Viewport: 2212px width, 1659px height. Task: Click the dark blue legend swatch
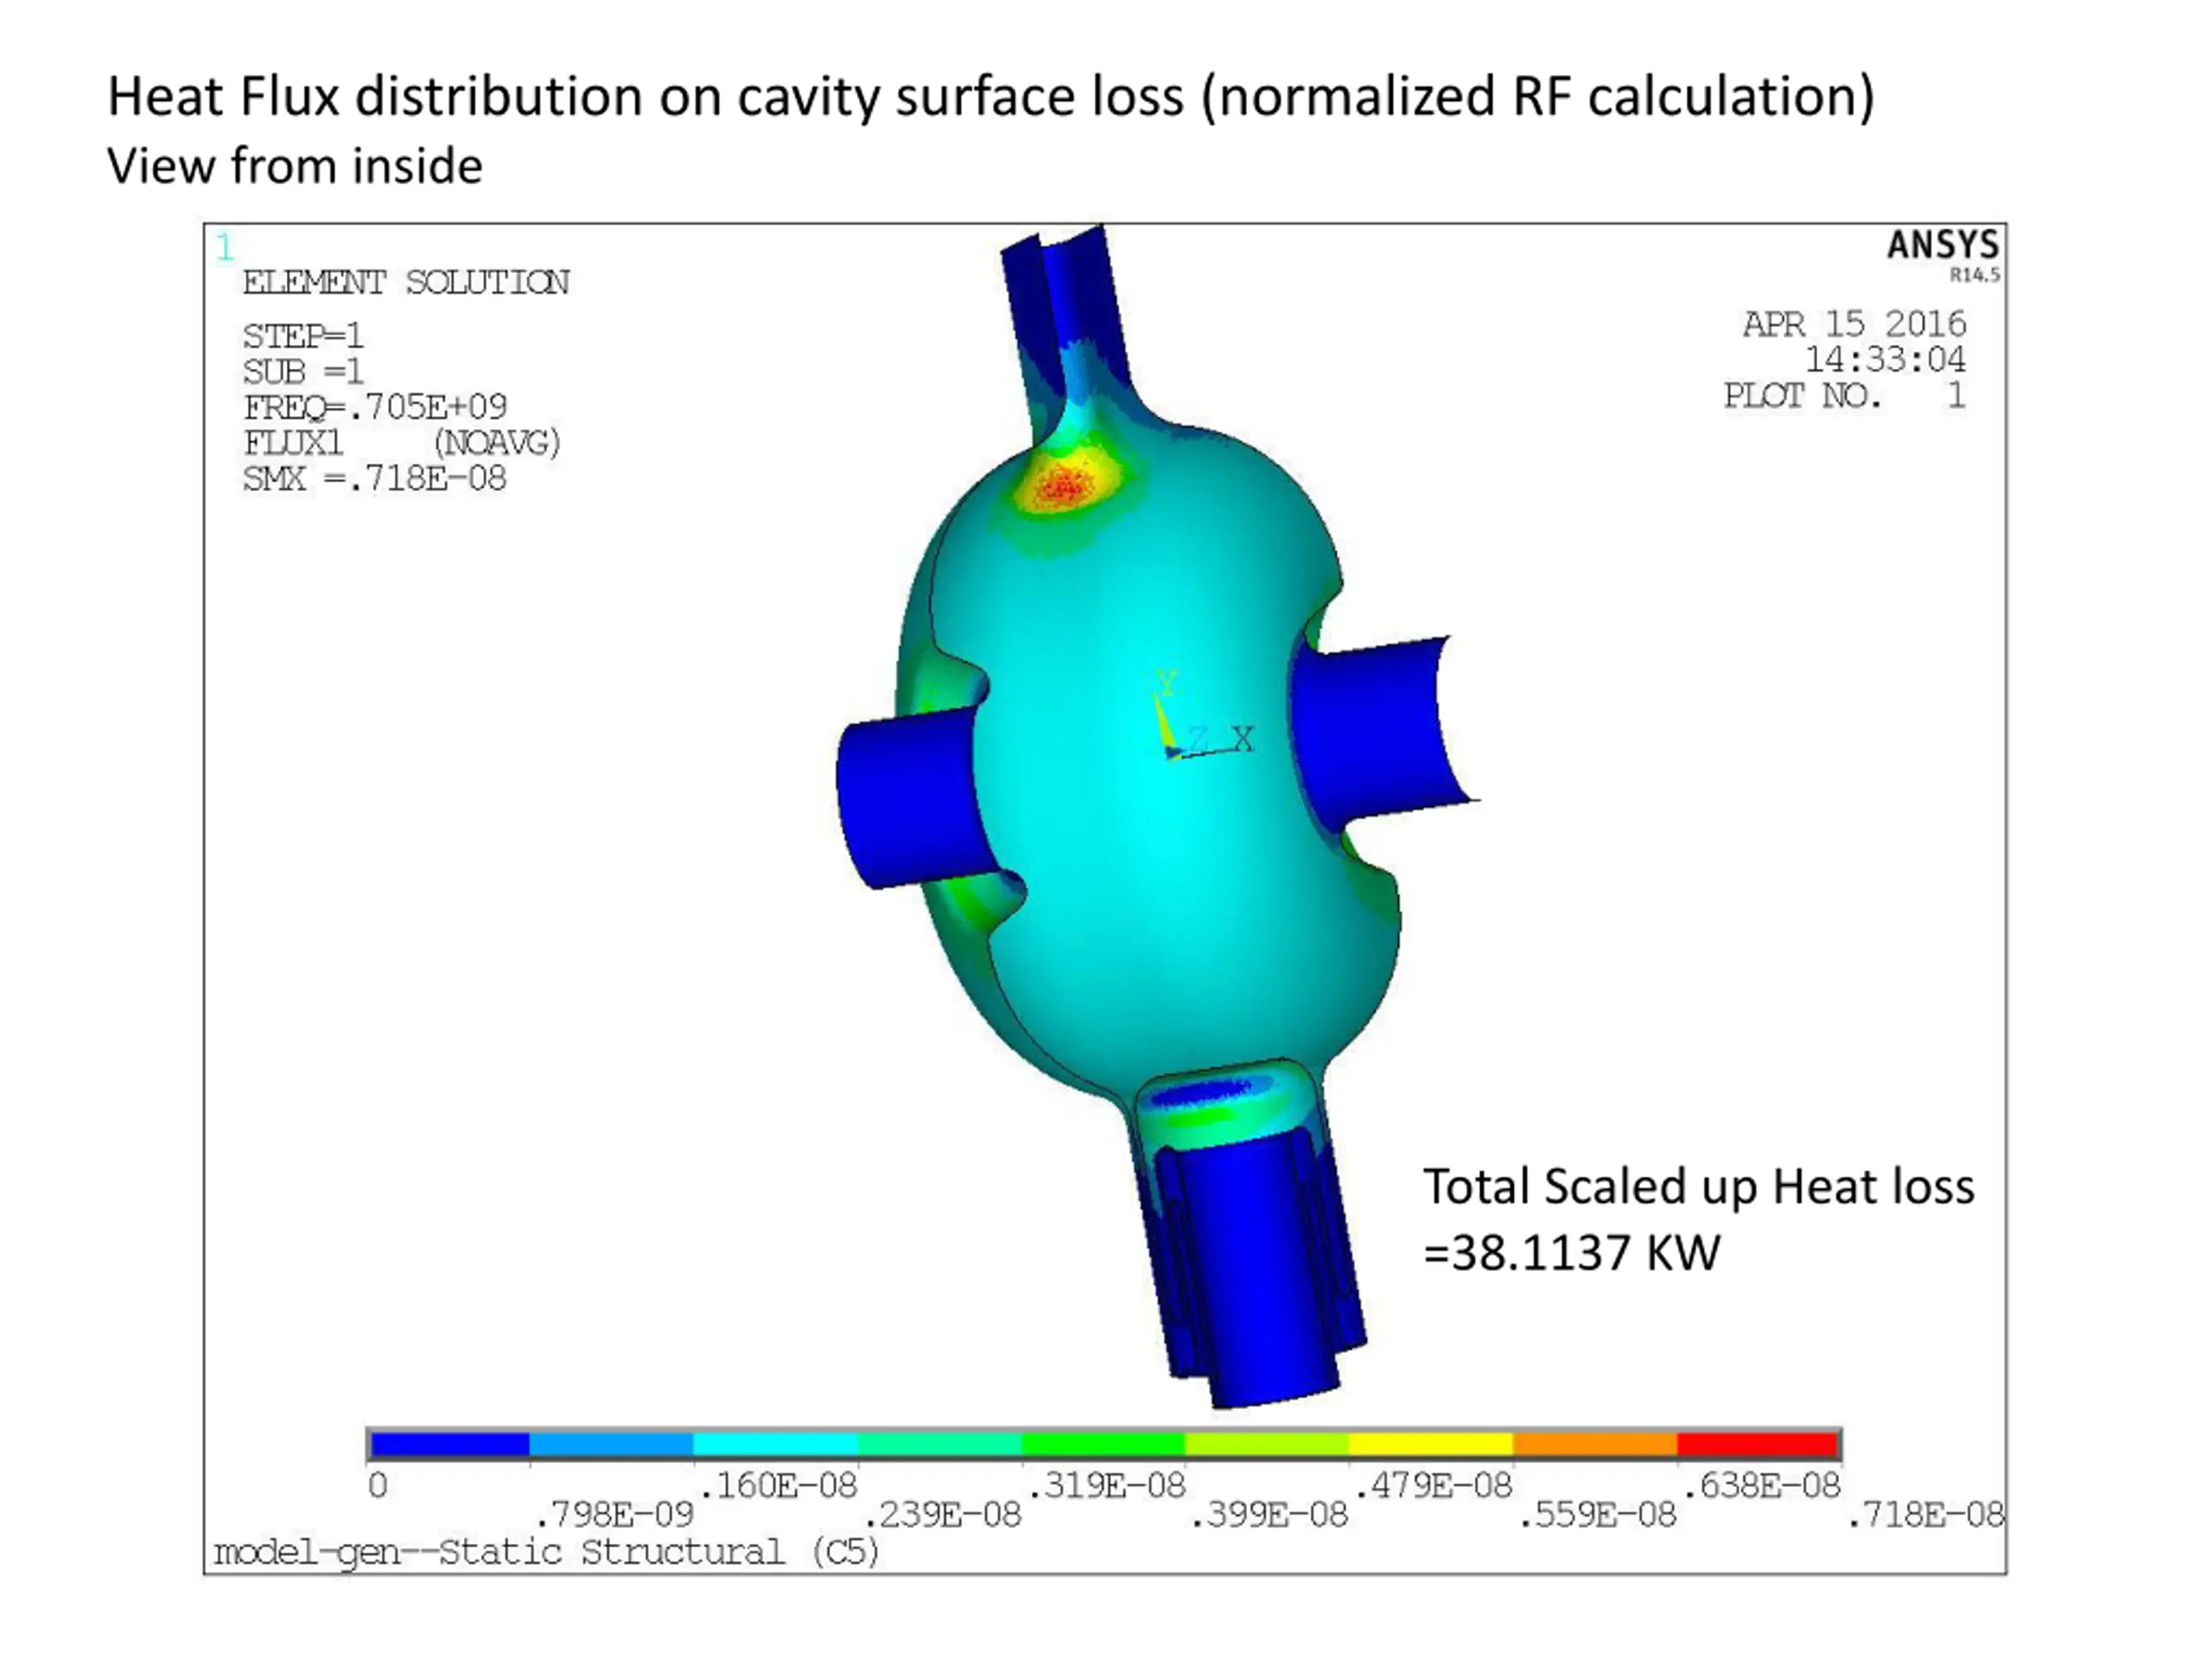click(x=450, y=1445)
